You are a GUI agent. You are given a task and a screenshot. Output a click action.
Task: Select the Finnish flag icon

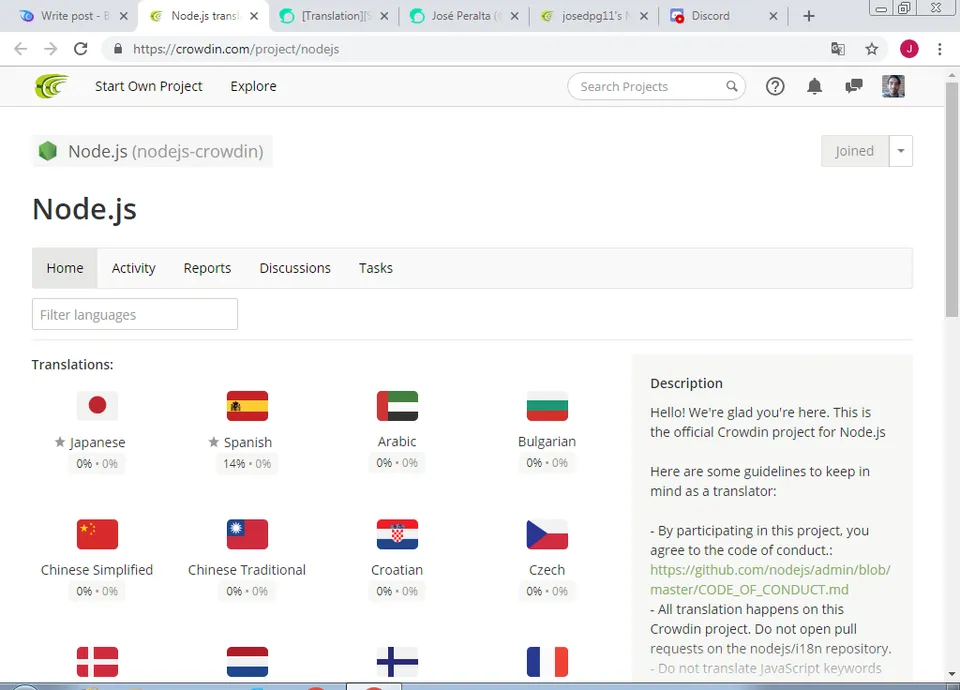pos(397,662)
